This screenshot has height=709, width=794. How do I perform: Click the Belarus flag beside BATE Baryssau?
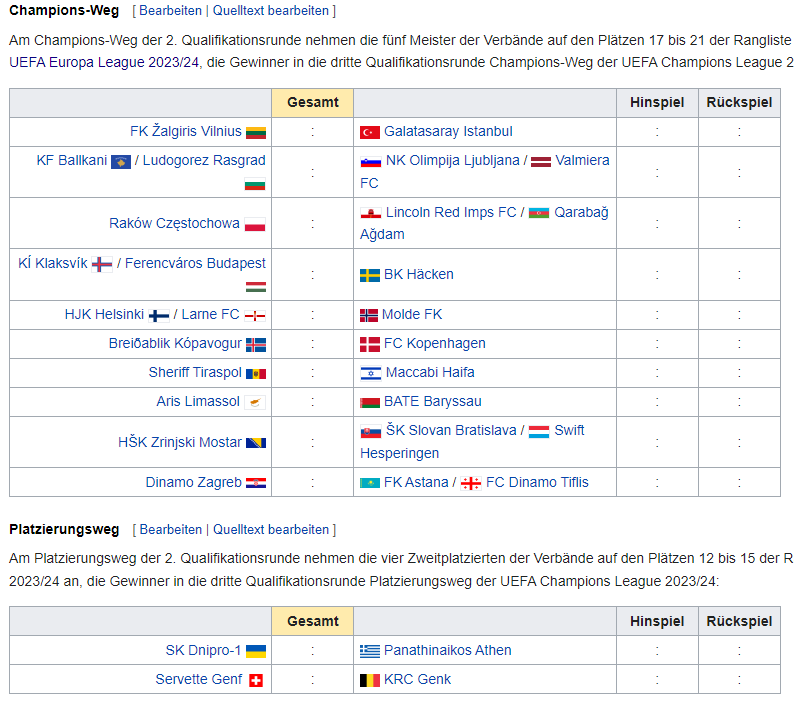click(x=370, y=403)
